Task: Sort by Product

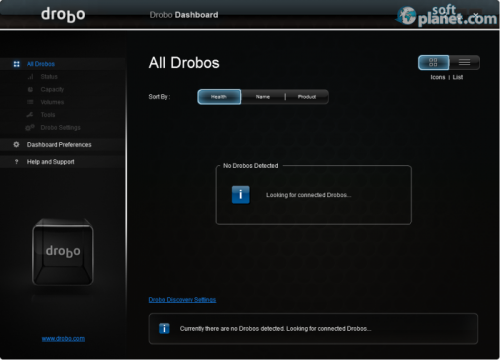Action: click(307, 97)
